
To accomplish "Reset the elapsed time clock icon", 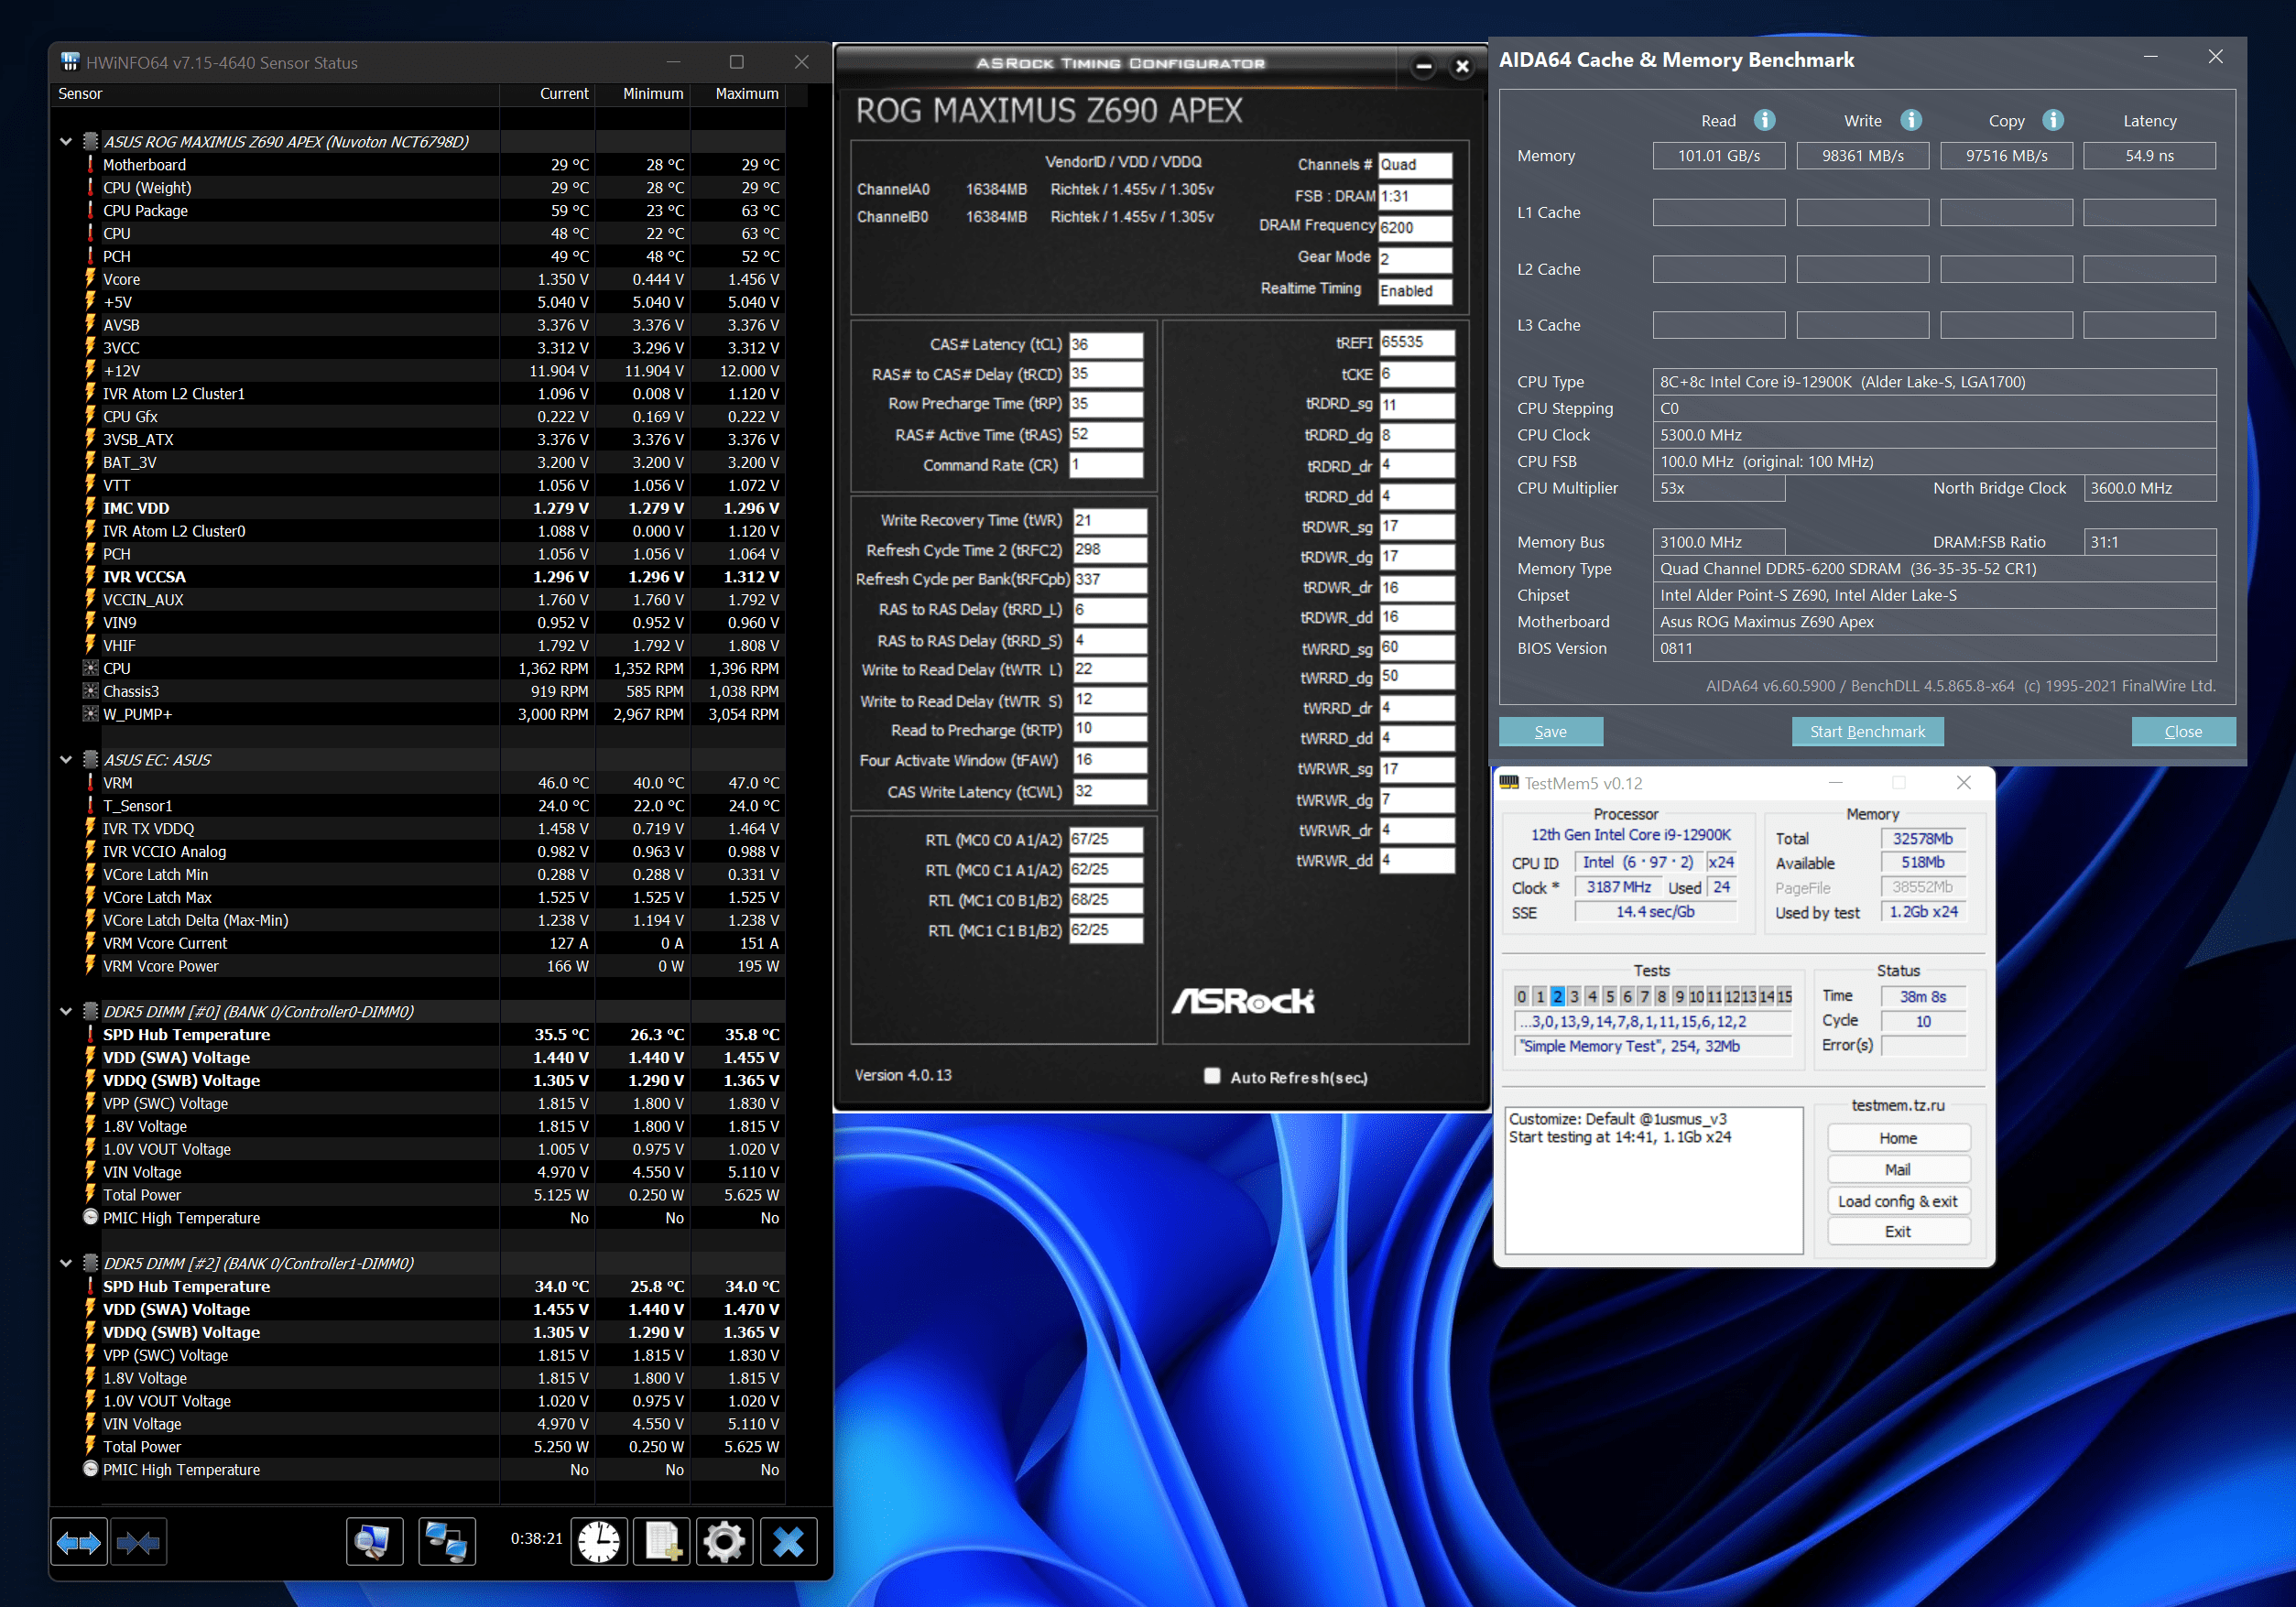I will pyautogui.click(x=599, y=1542).
